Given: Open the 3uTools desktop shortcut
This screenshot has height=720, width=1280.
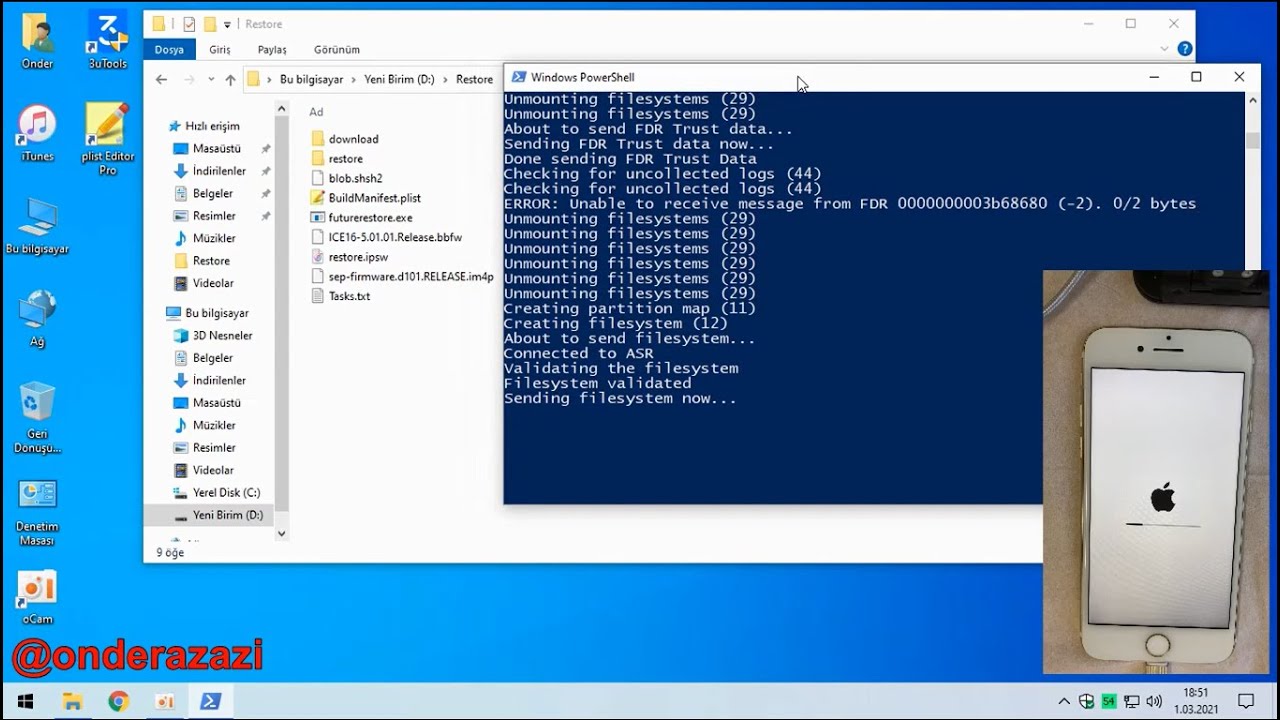Looking at the screenshot, I should pos(108,40).
